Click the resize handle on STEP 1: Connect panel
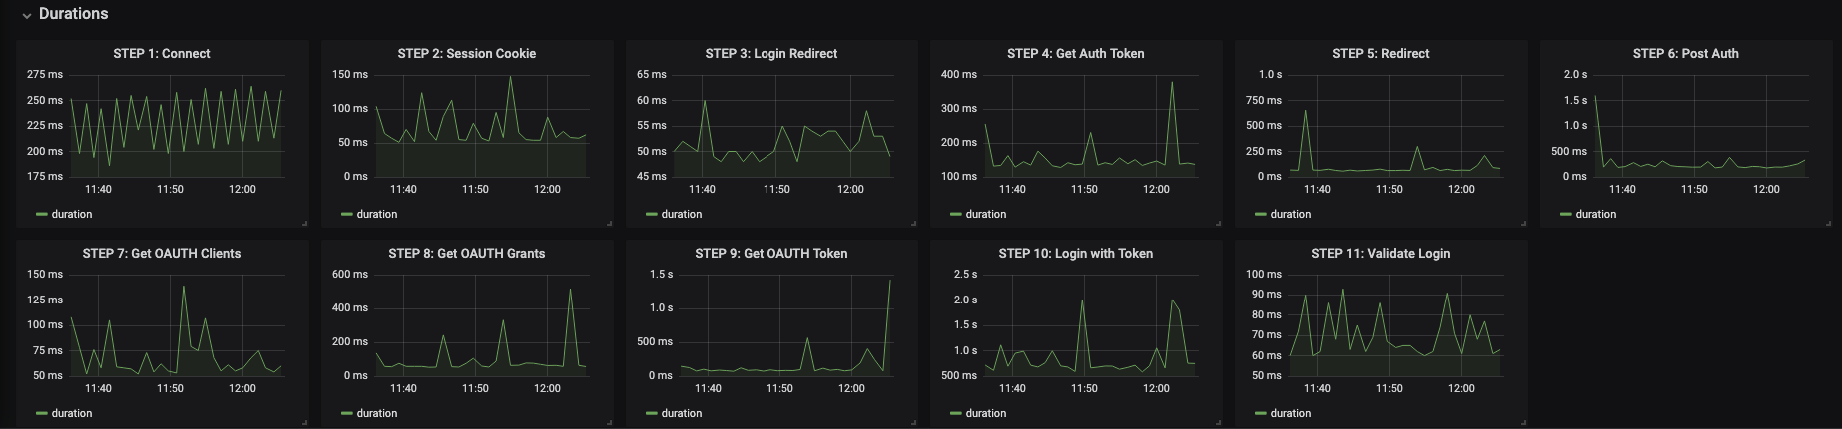 (304, 223)
